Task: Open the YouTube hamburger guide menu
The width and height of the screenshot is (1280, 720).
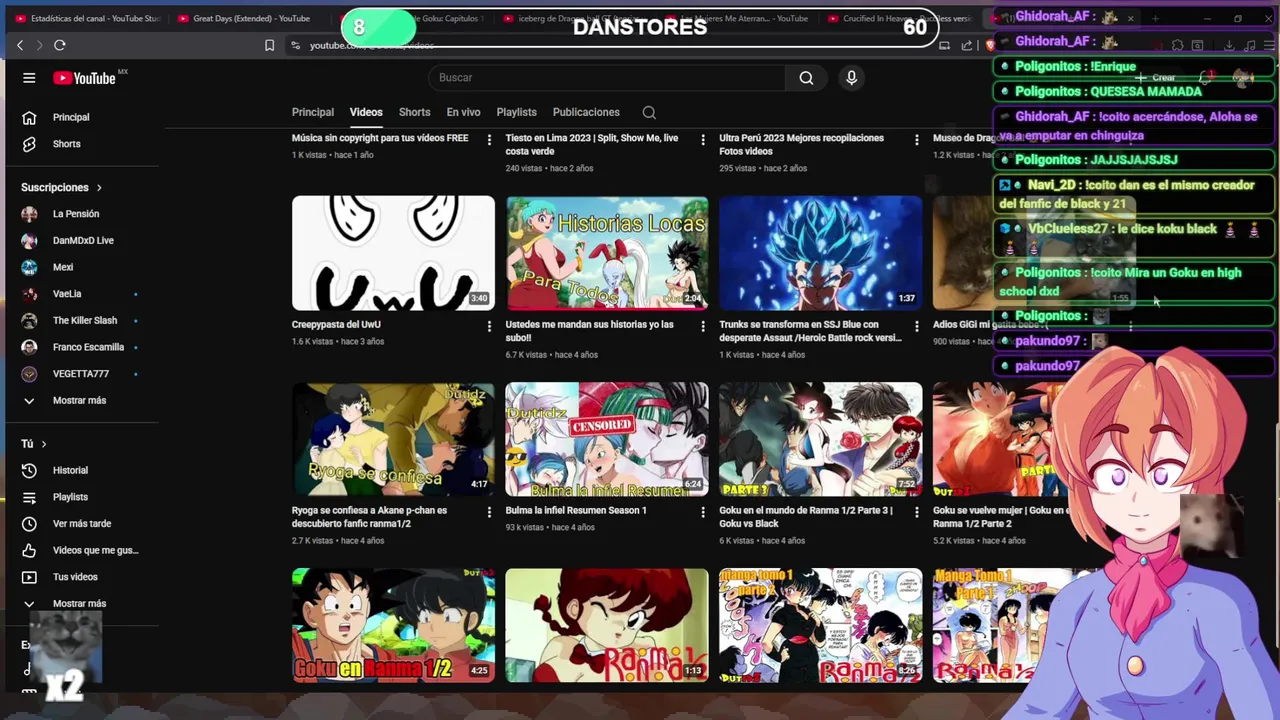Action: (x=29, y=78)
